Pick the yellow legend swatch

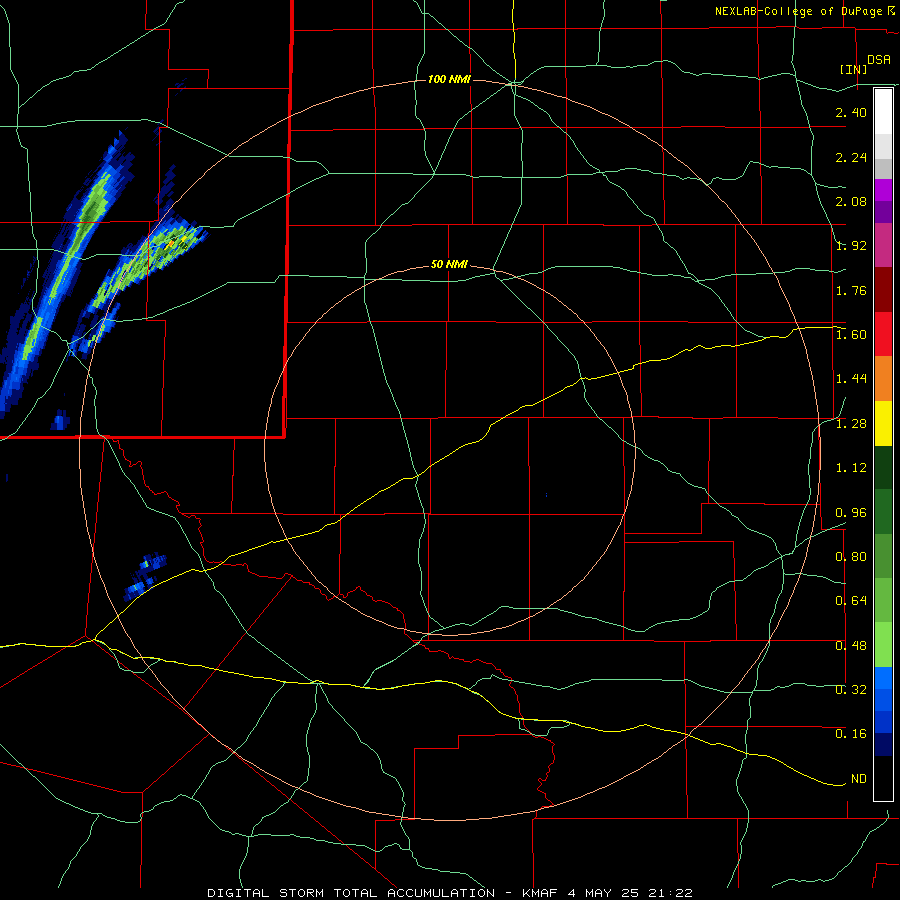pos(883,423)
